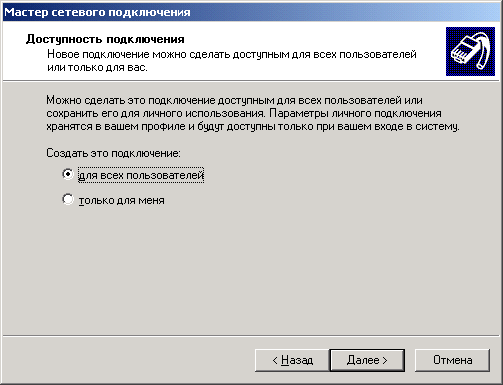Viewport: 503px width, 385px height.
Task: Click the 'или только для вас' header line
Action: point(97,68)
